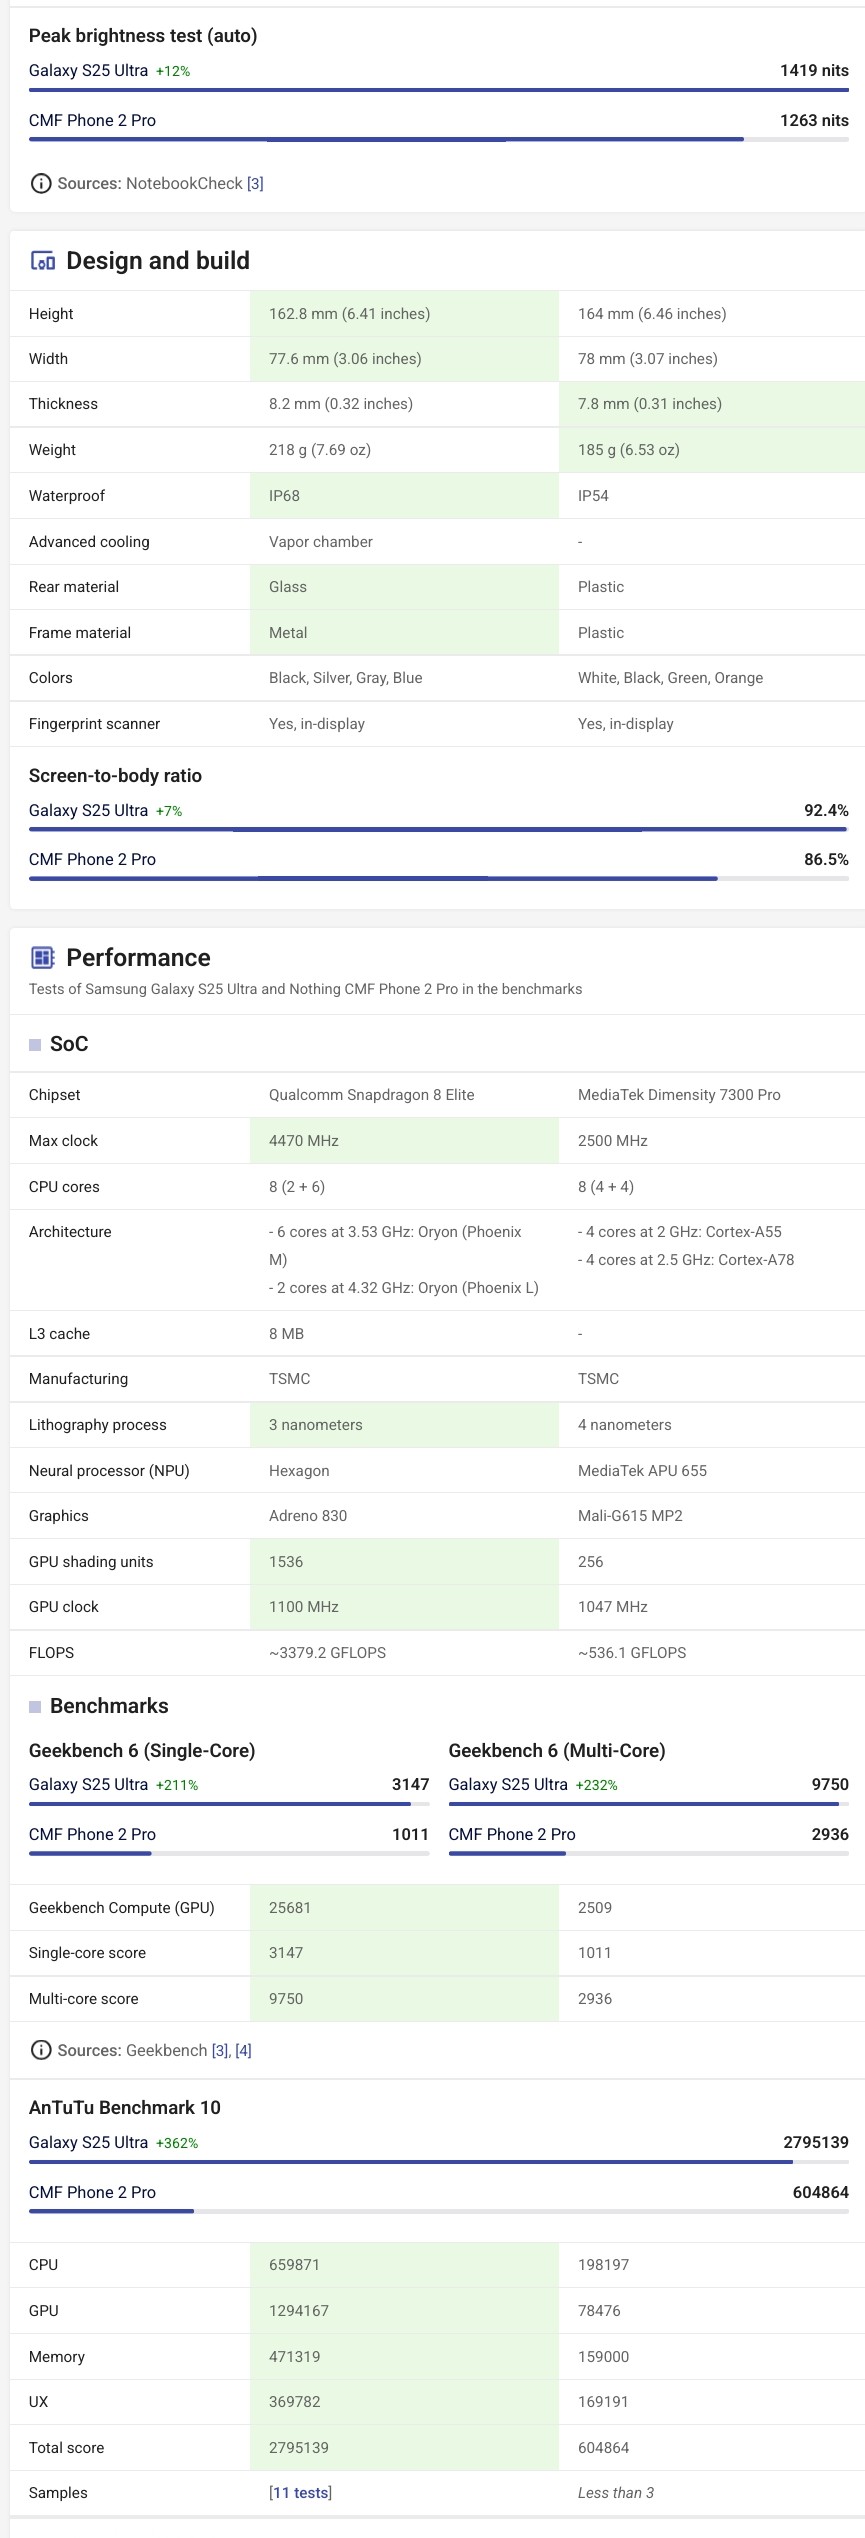Click 'Qualcomm Snapdragon 8 Elite' chipset cell
Viewport: 865px width, 2538px height.
click(404, 1095)
